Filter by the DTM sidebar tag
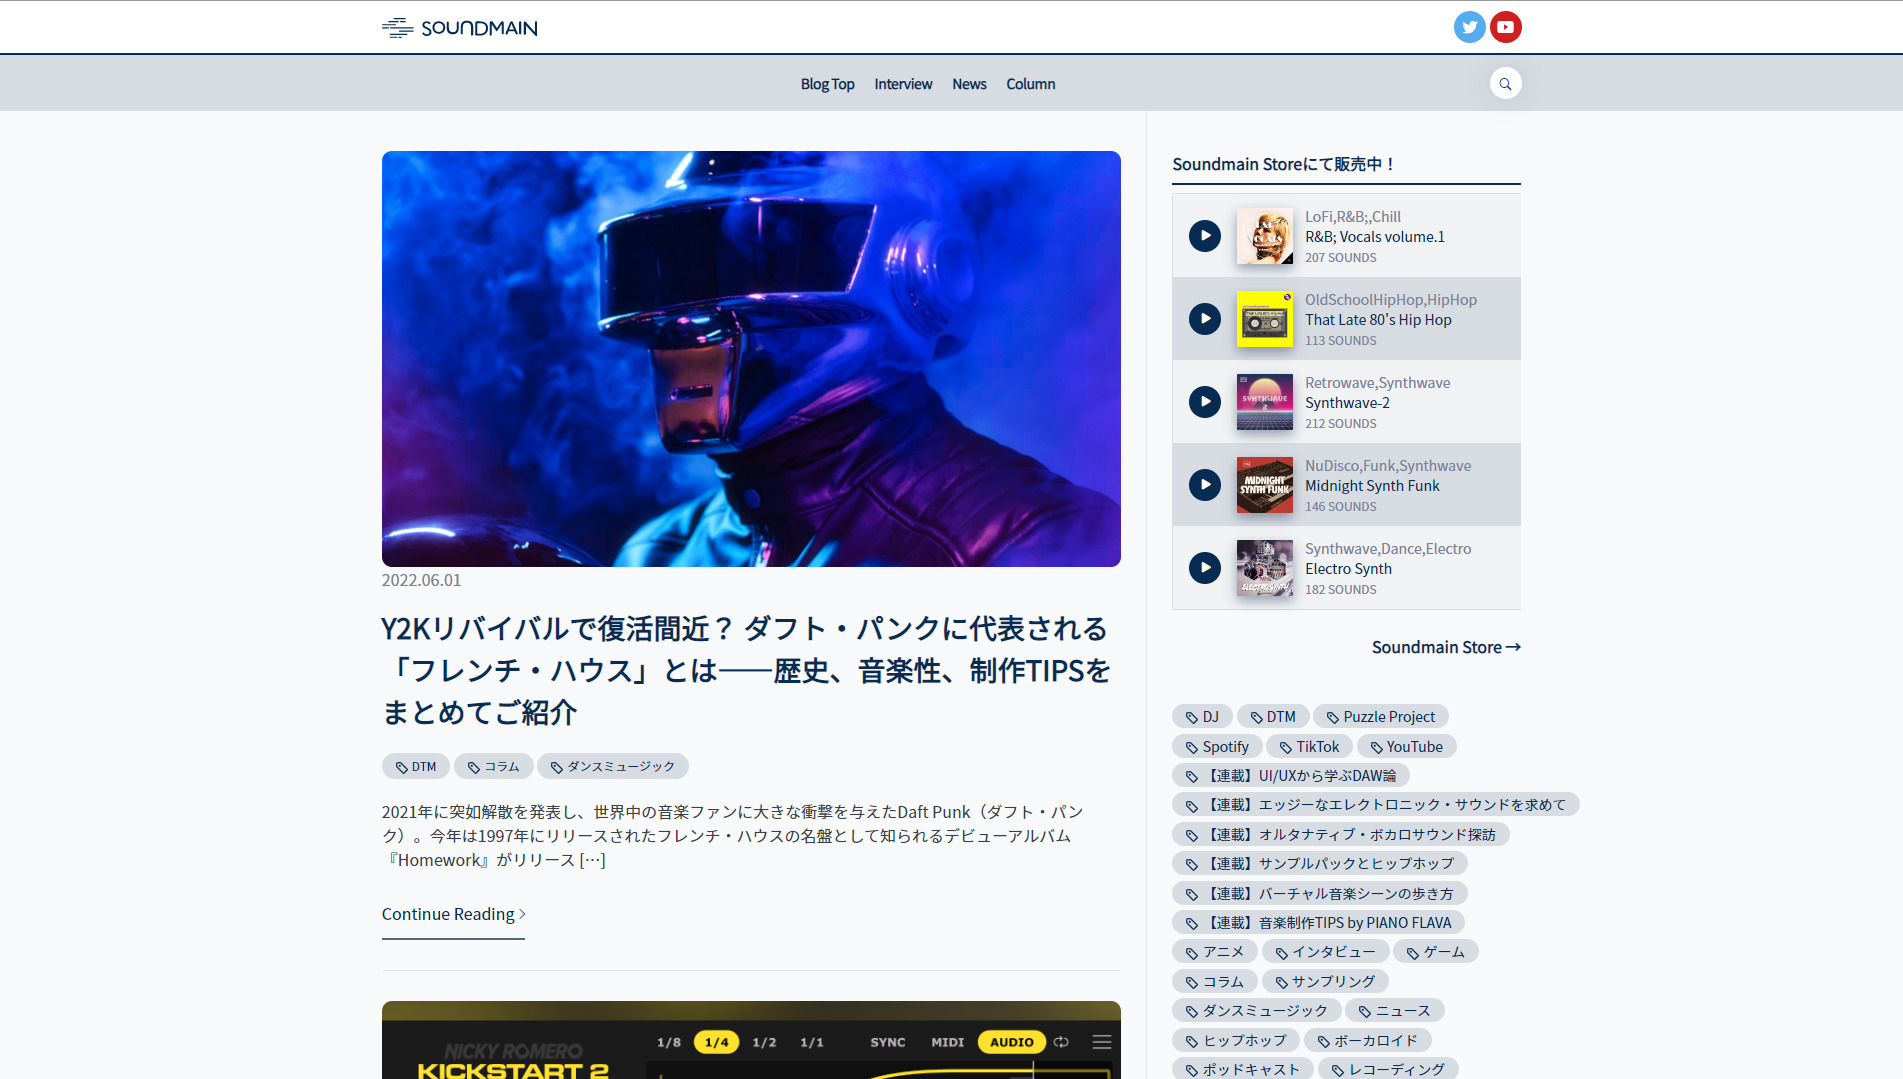 (1273, 716)
